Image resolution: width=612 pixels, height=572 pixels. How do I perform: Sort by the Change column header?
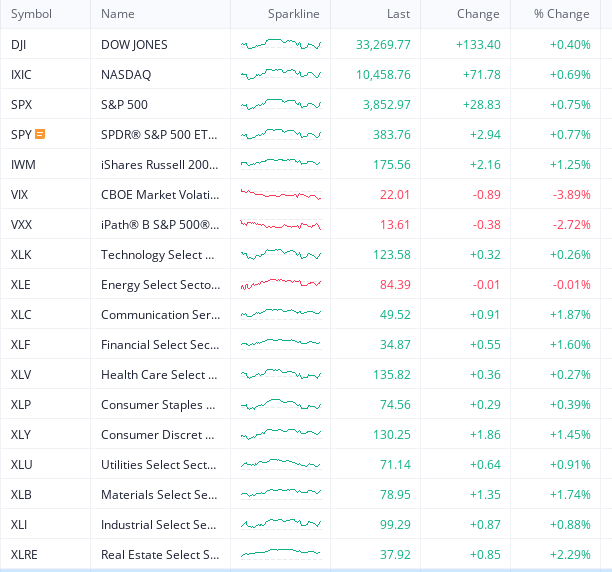pyautogui.click(x=478, y=14)
